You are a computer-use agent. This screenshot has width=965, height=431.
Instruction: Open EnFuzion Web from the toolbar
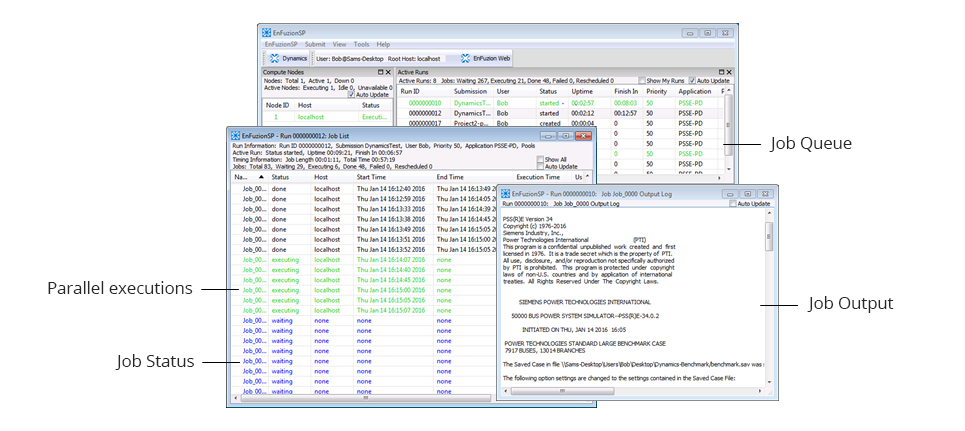tap(485, 58)
